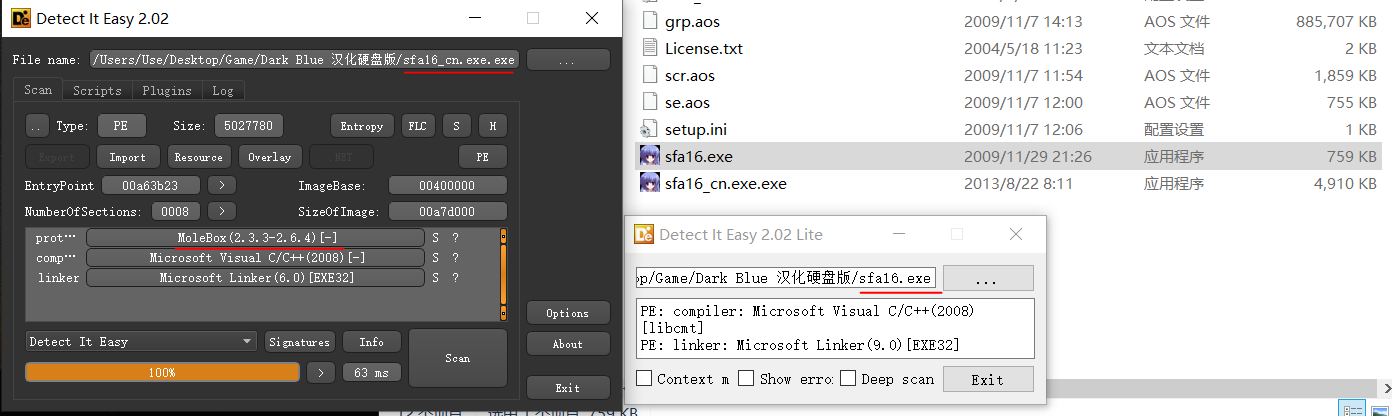1392x416 pixels.
Task: Click the License.txt document icon
Action: pyautogui.click(x=650, y=48)
